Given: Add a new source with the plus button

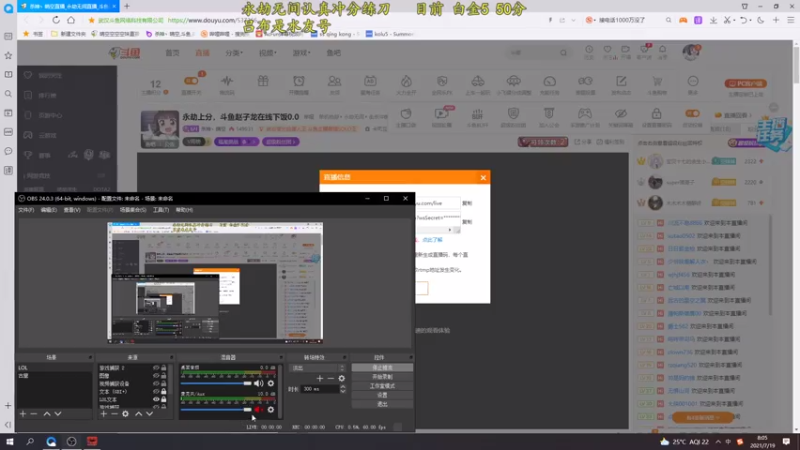Looking at the screenshot, I should 104,414.
